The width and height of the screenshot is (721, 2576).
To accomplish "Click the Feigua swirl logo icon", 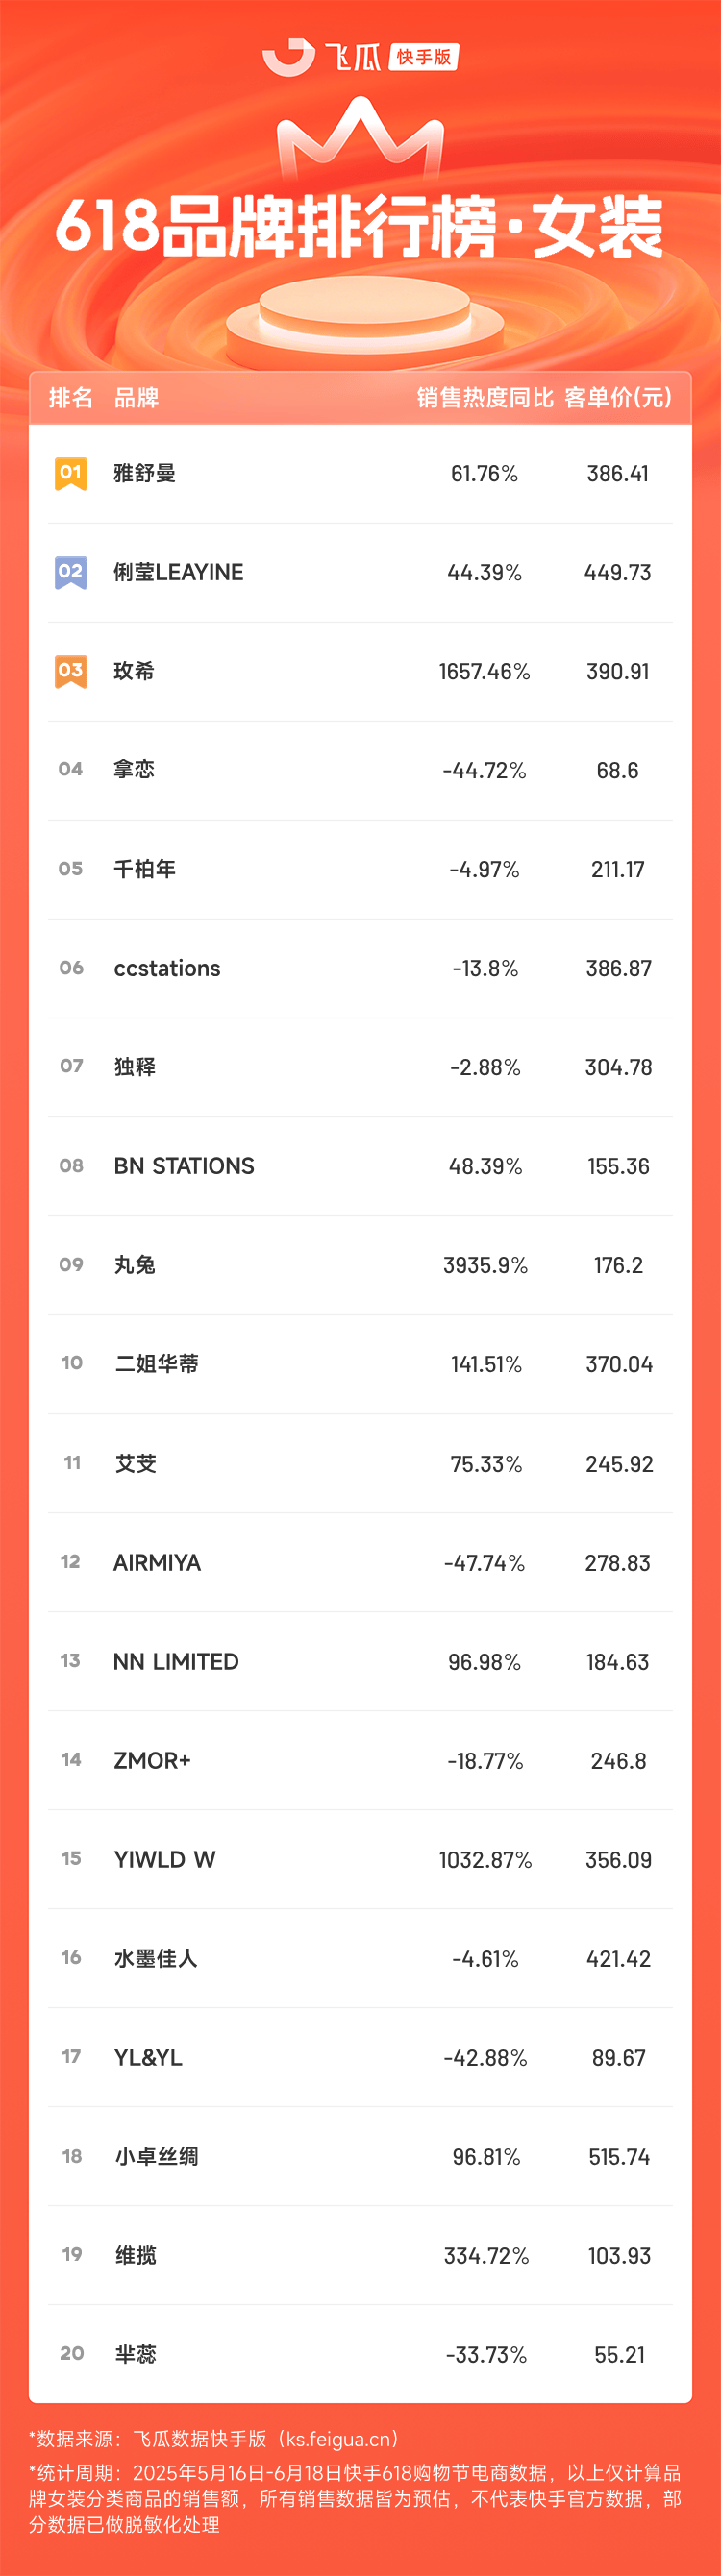I will (288, 57).
